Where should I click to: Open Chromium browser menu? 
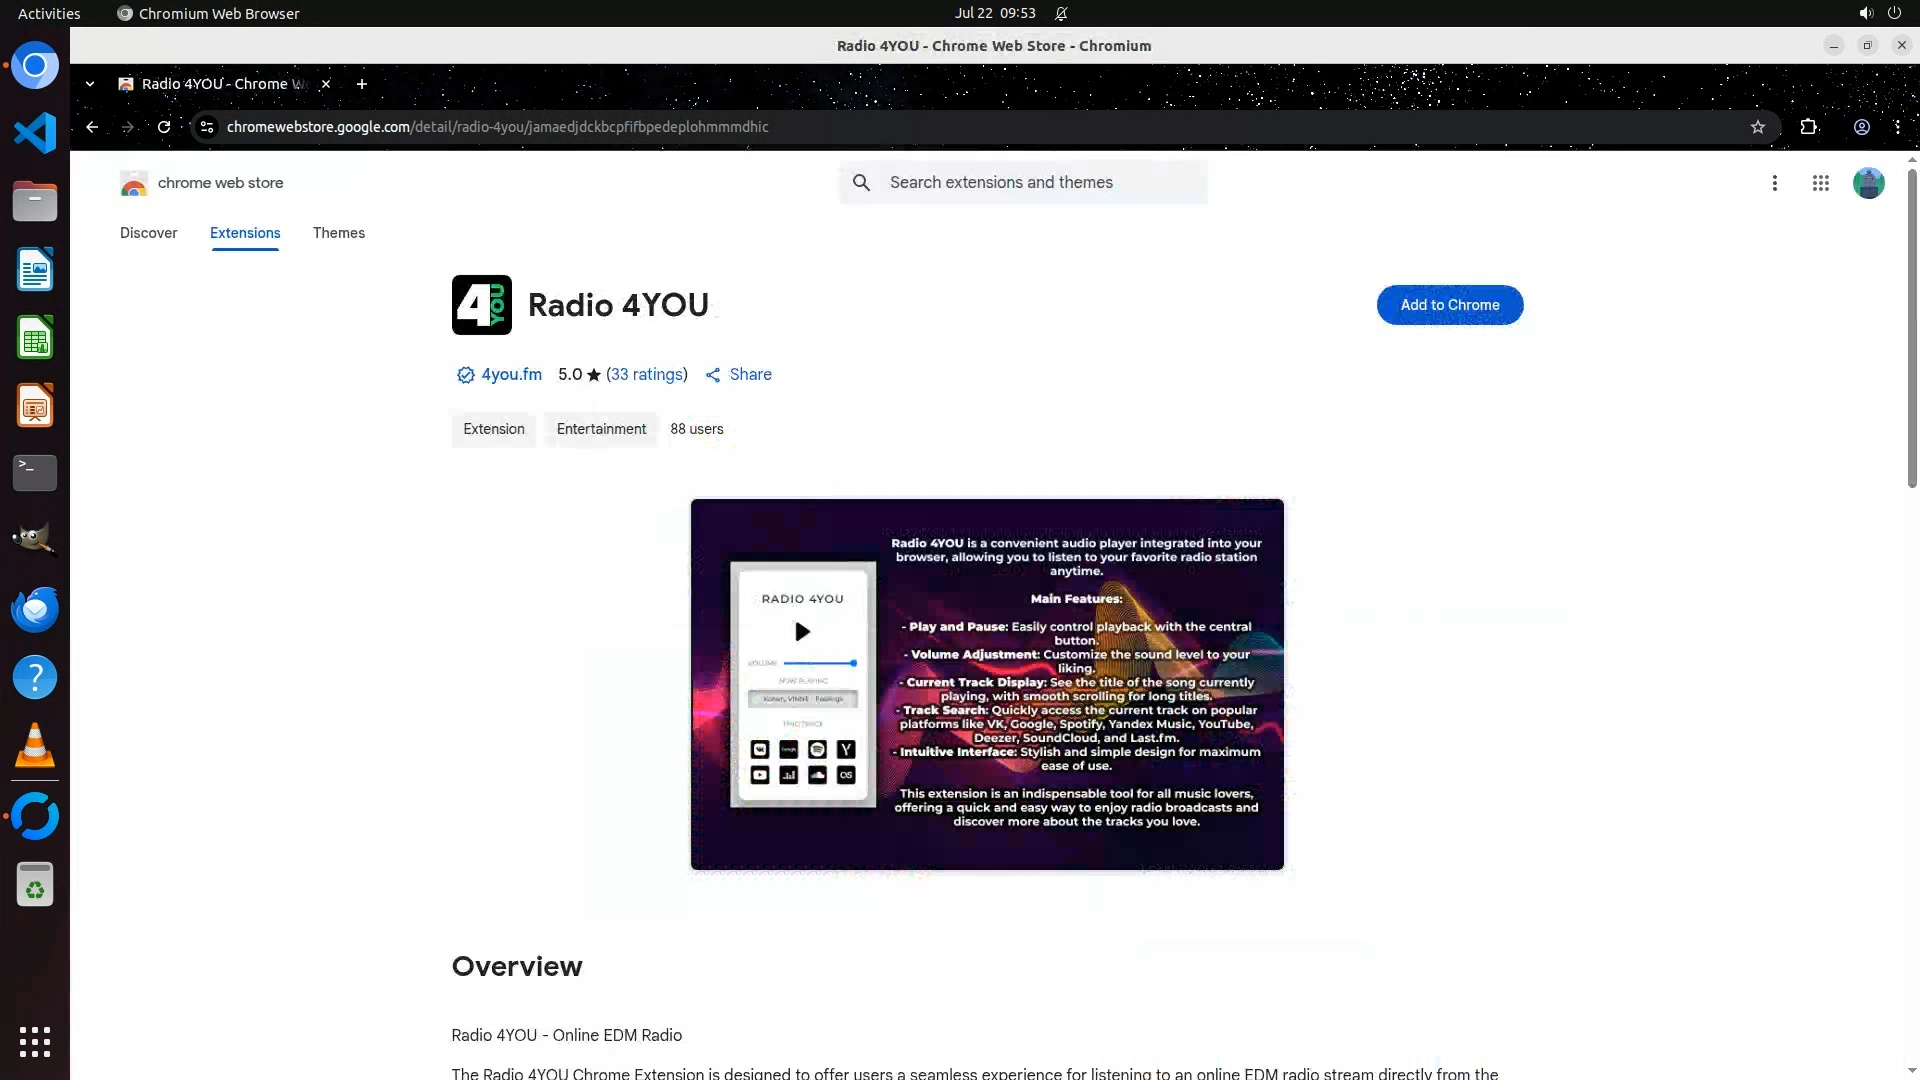pyautogui.click(x=1897, y=127)
